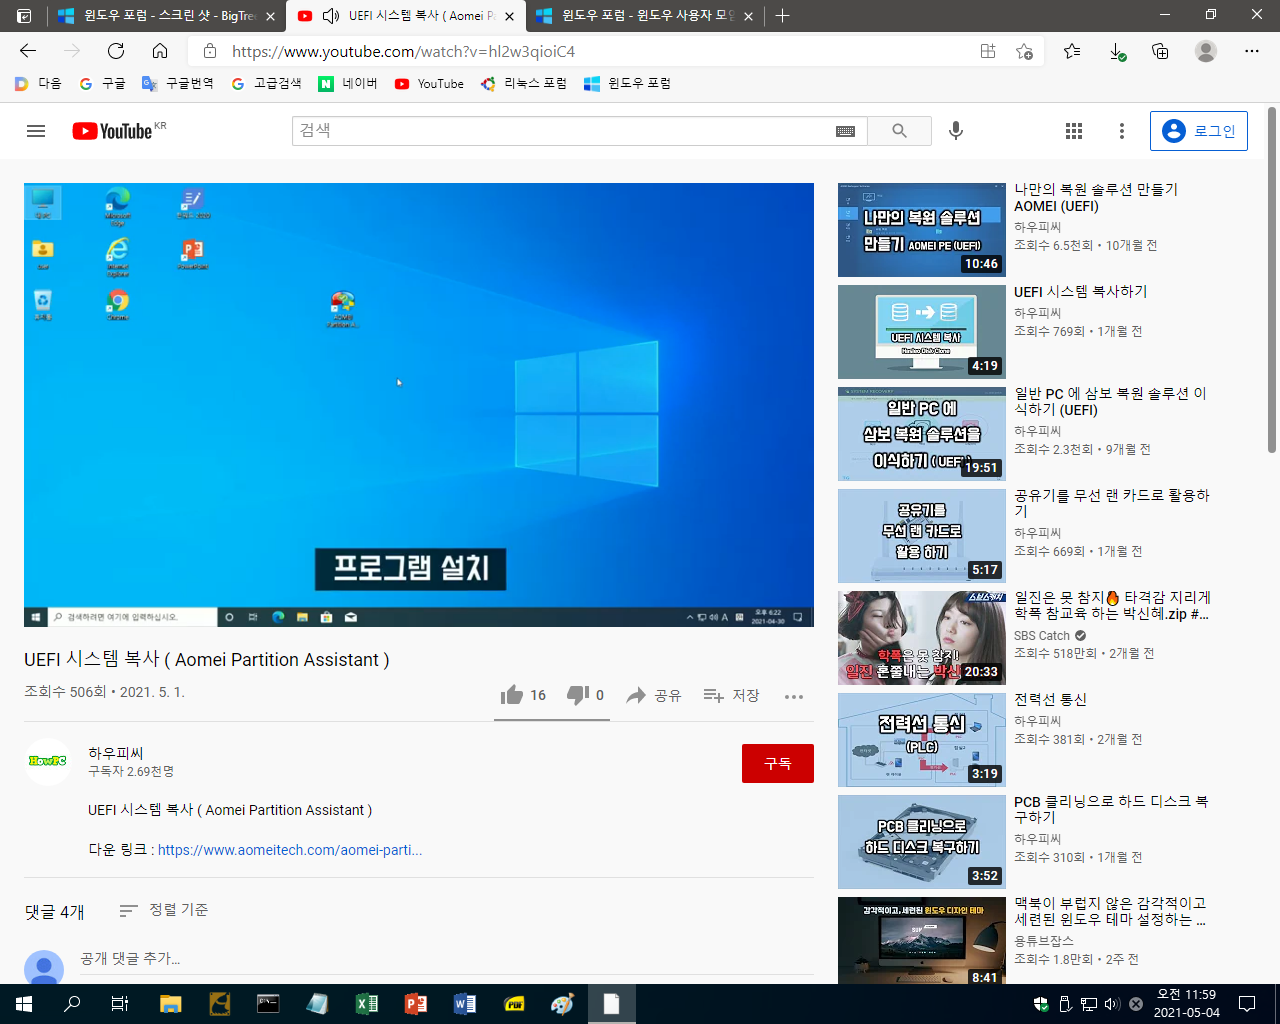The image size is (1280, 1024).
Task: Click the page vertical scrollbar
Action: [1271, 280]
